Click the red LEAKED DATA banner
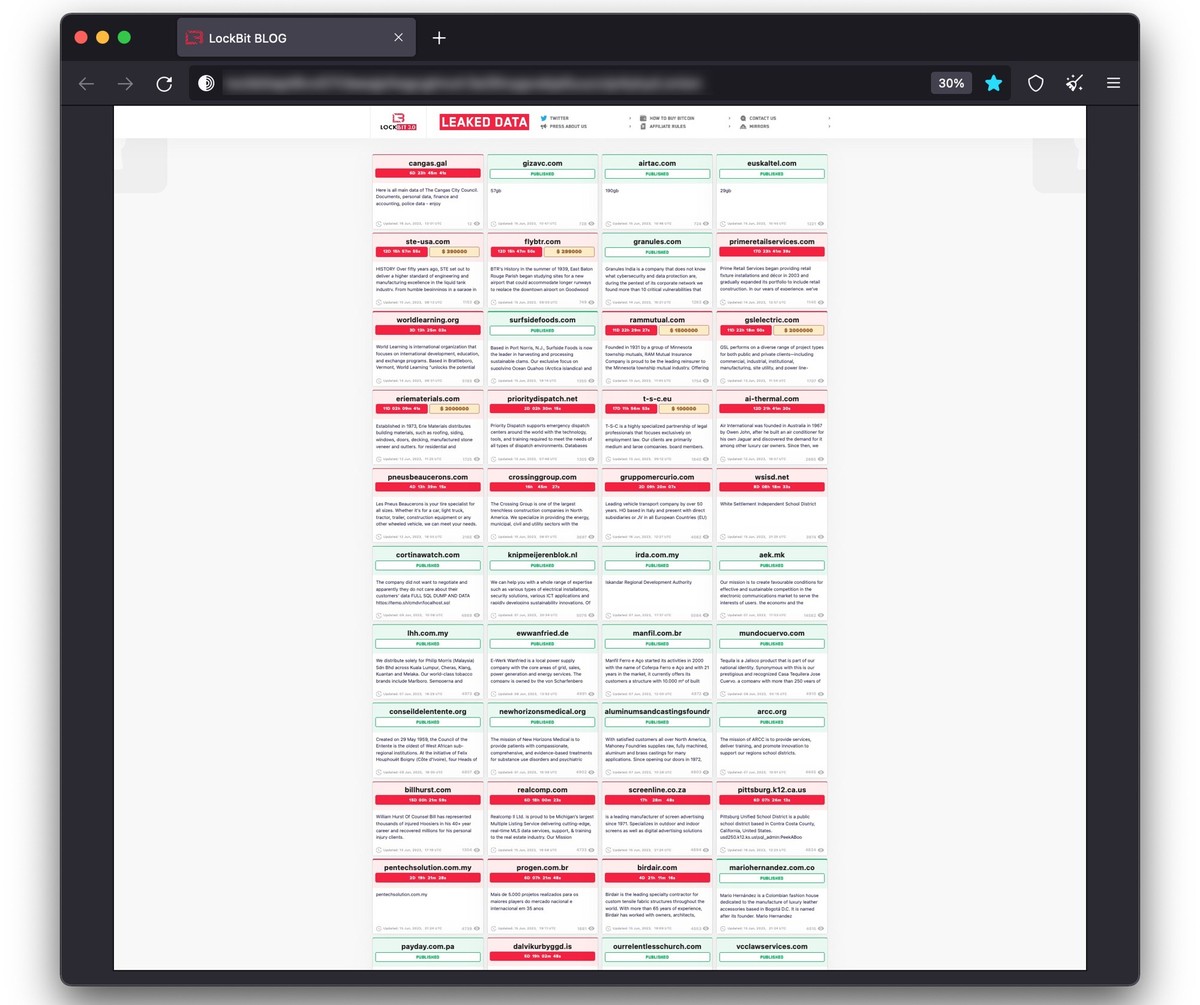The width and height of the screenshot is (1200, 1005). 484,122
